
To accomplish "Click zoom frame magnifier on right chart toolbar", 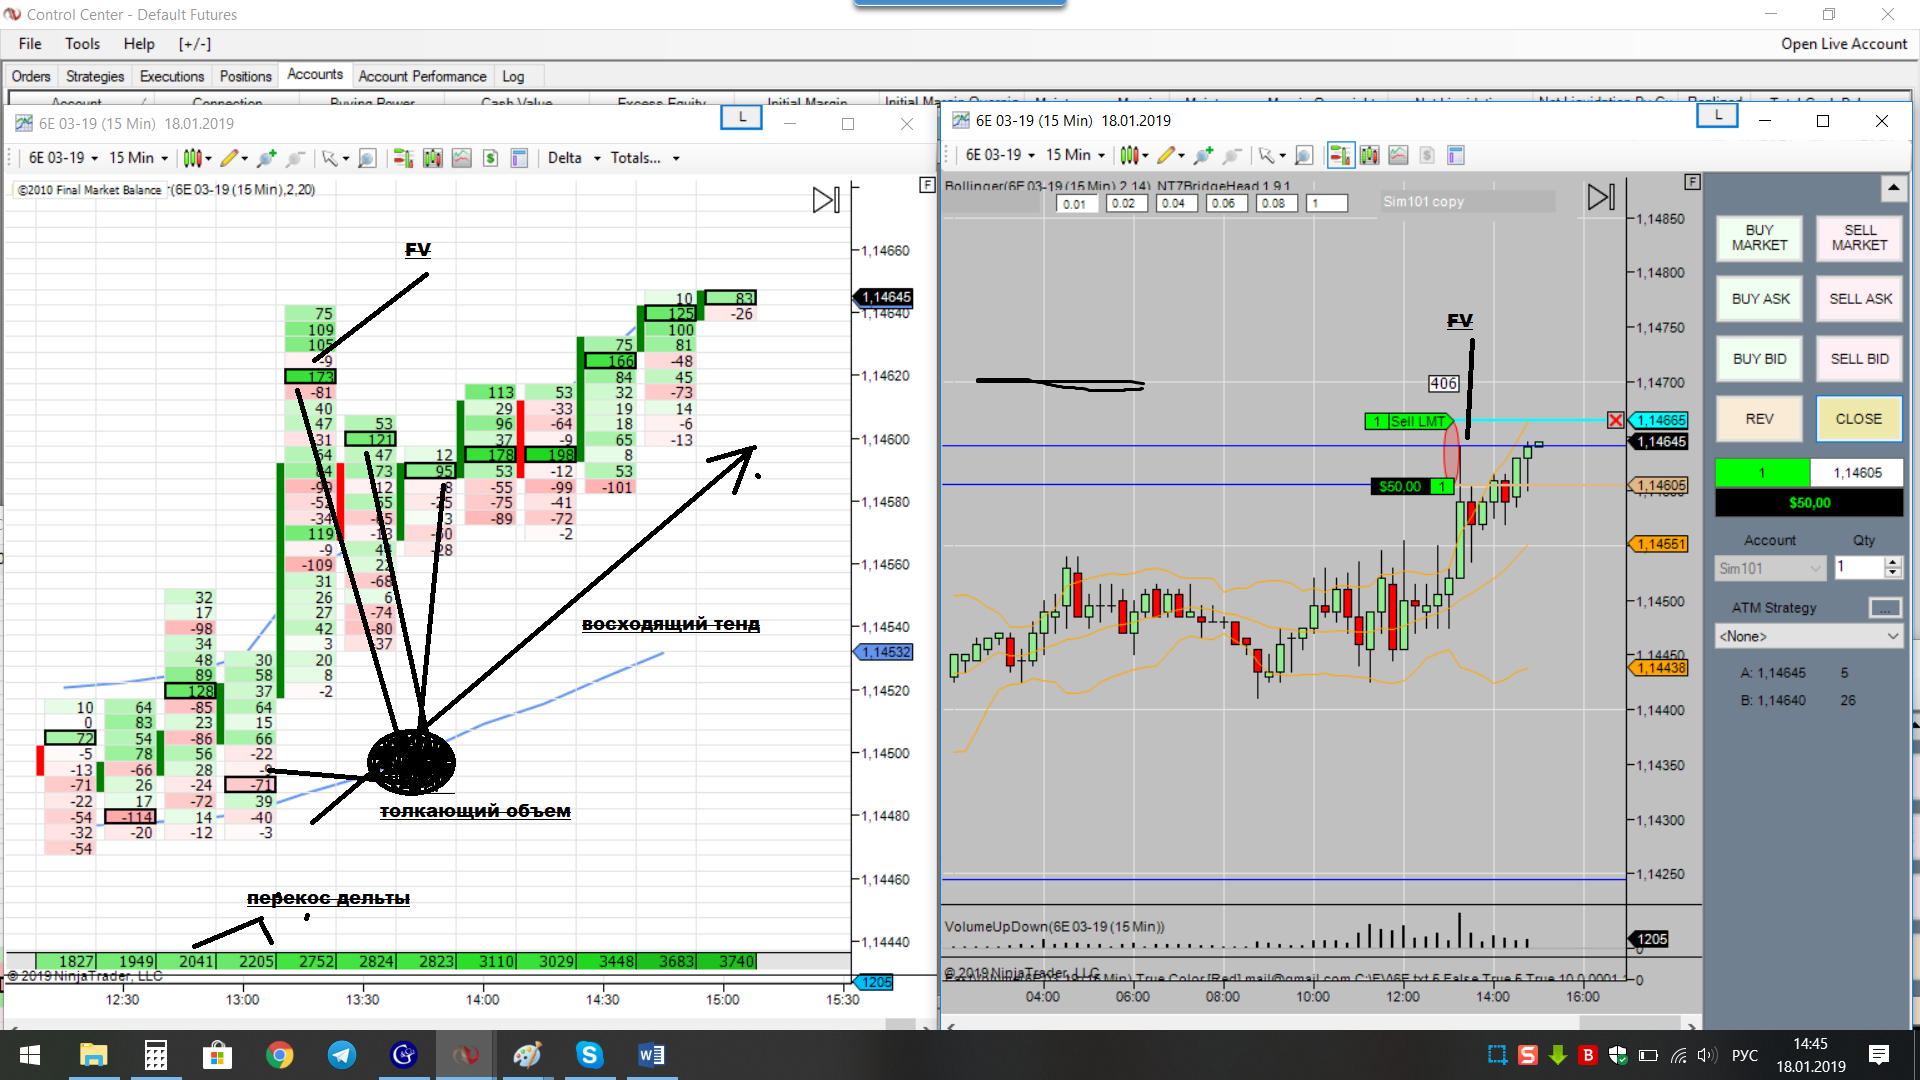I will point(1303,155).
